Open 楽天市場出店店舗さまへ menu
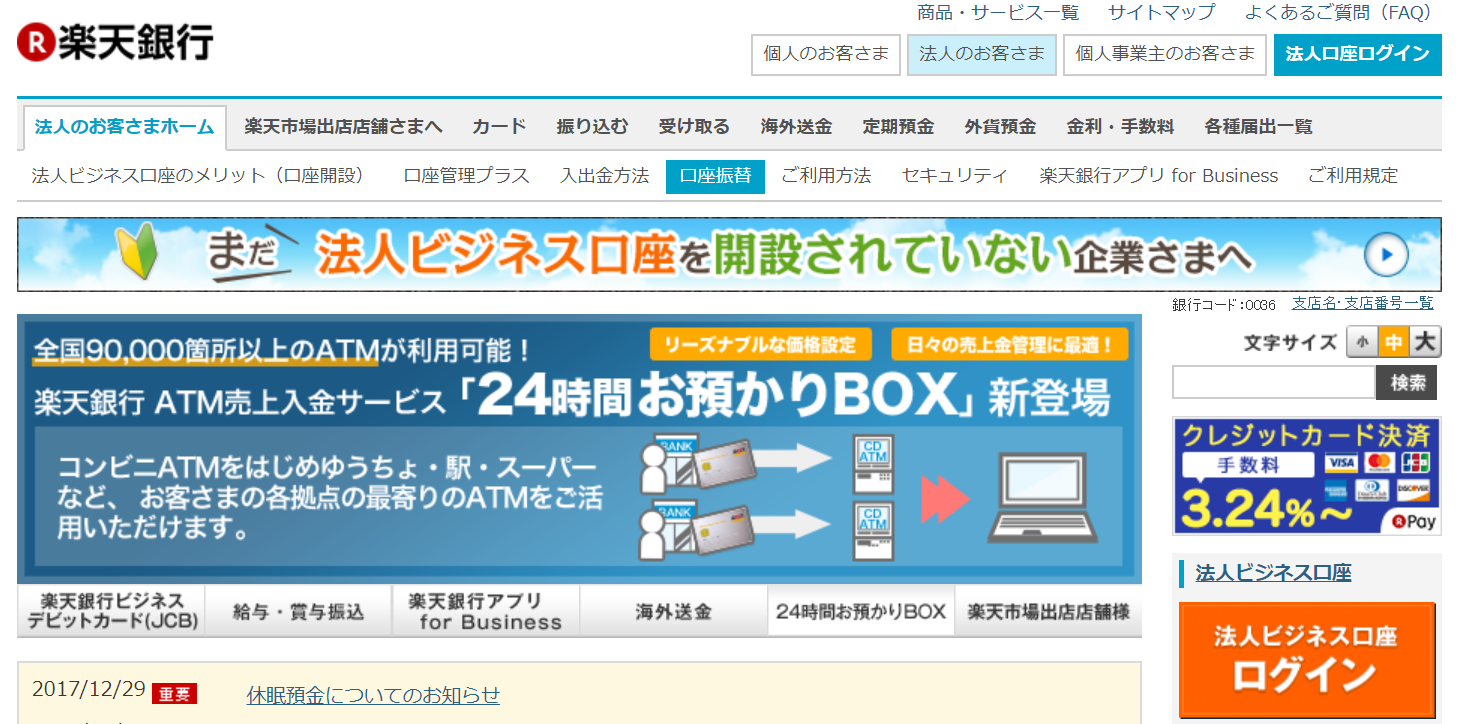This screenshot has width=1483, height=724. (x=343, y=127)
